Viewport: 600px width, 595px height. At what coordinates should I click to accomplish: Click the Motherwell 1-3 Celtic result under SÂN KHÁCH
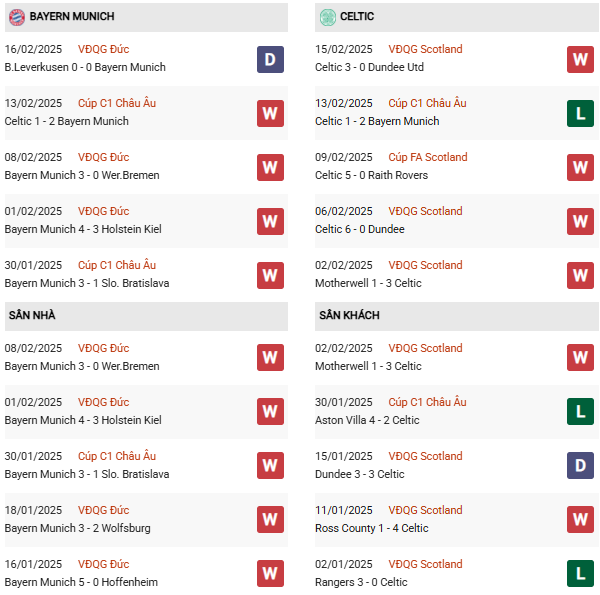[x=368, y=366]
